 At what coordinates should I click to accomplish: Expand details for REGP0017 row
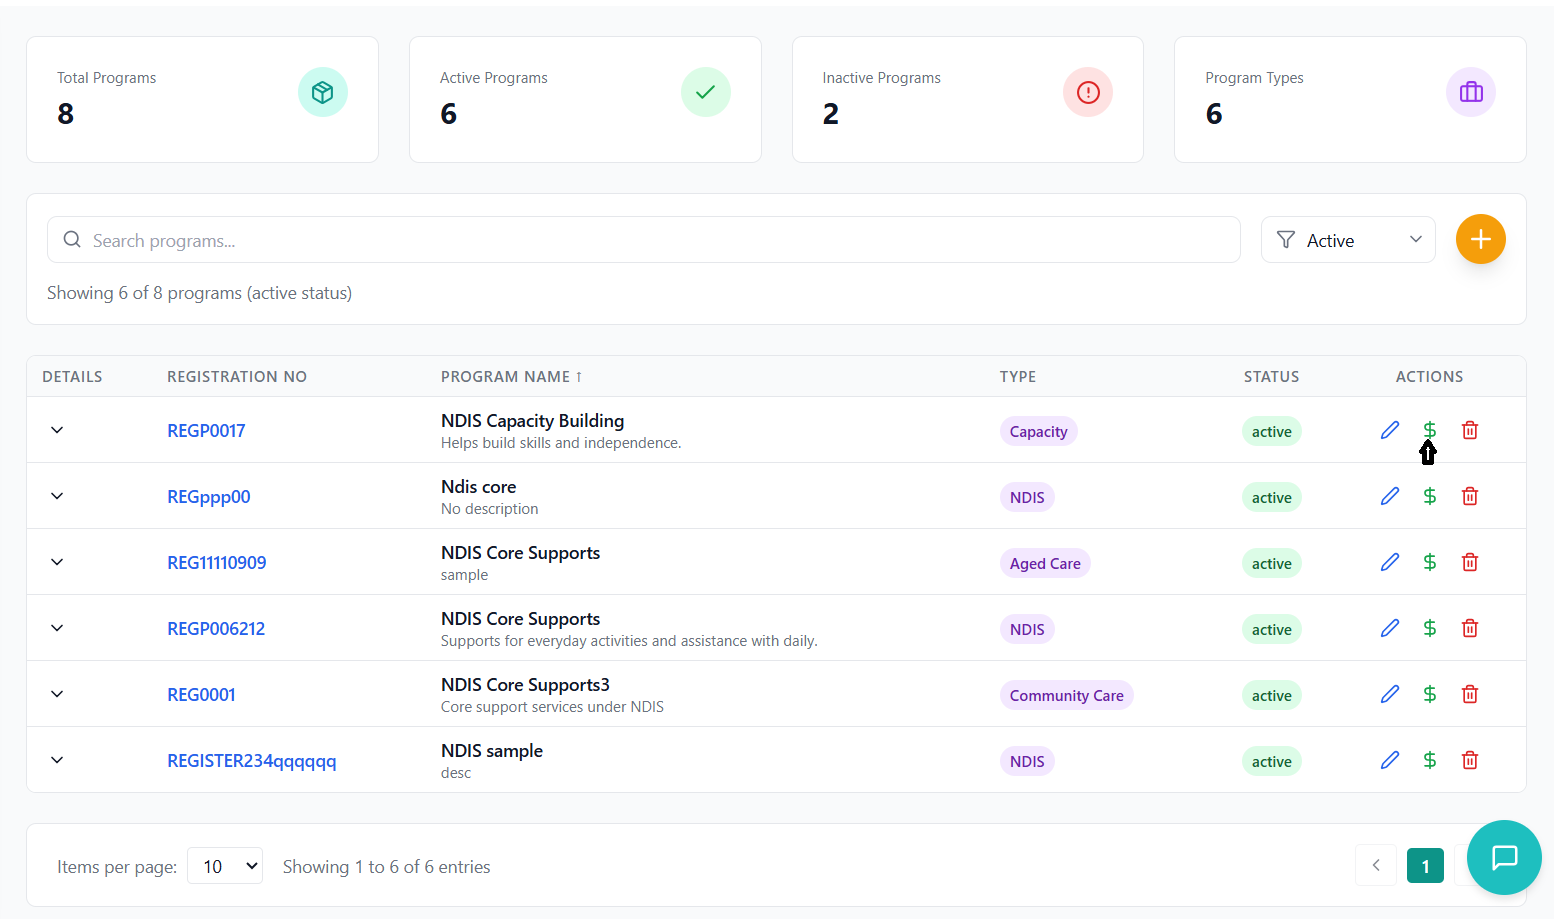(57, 430)
